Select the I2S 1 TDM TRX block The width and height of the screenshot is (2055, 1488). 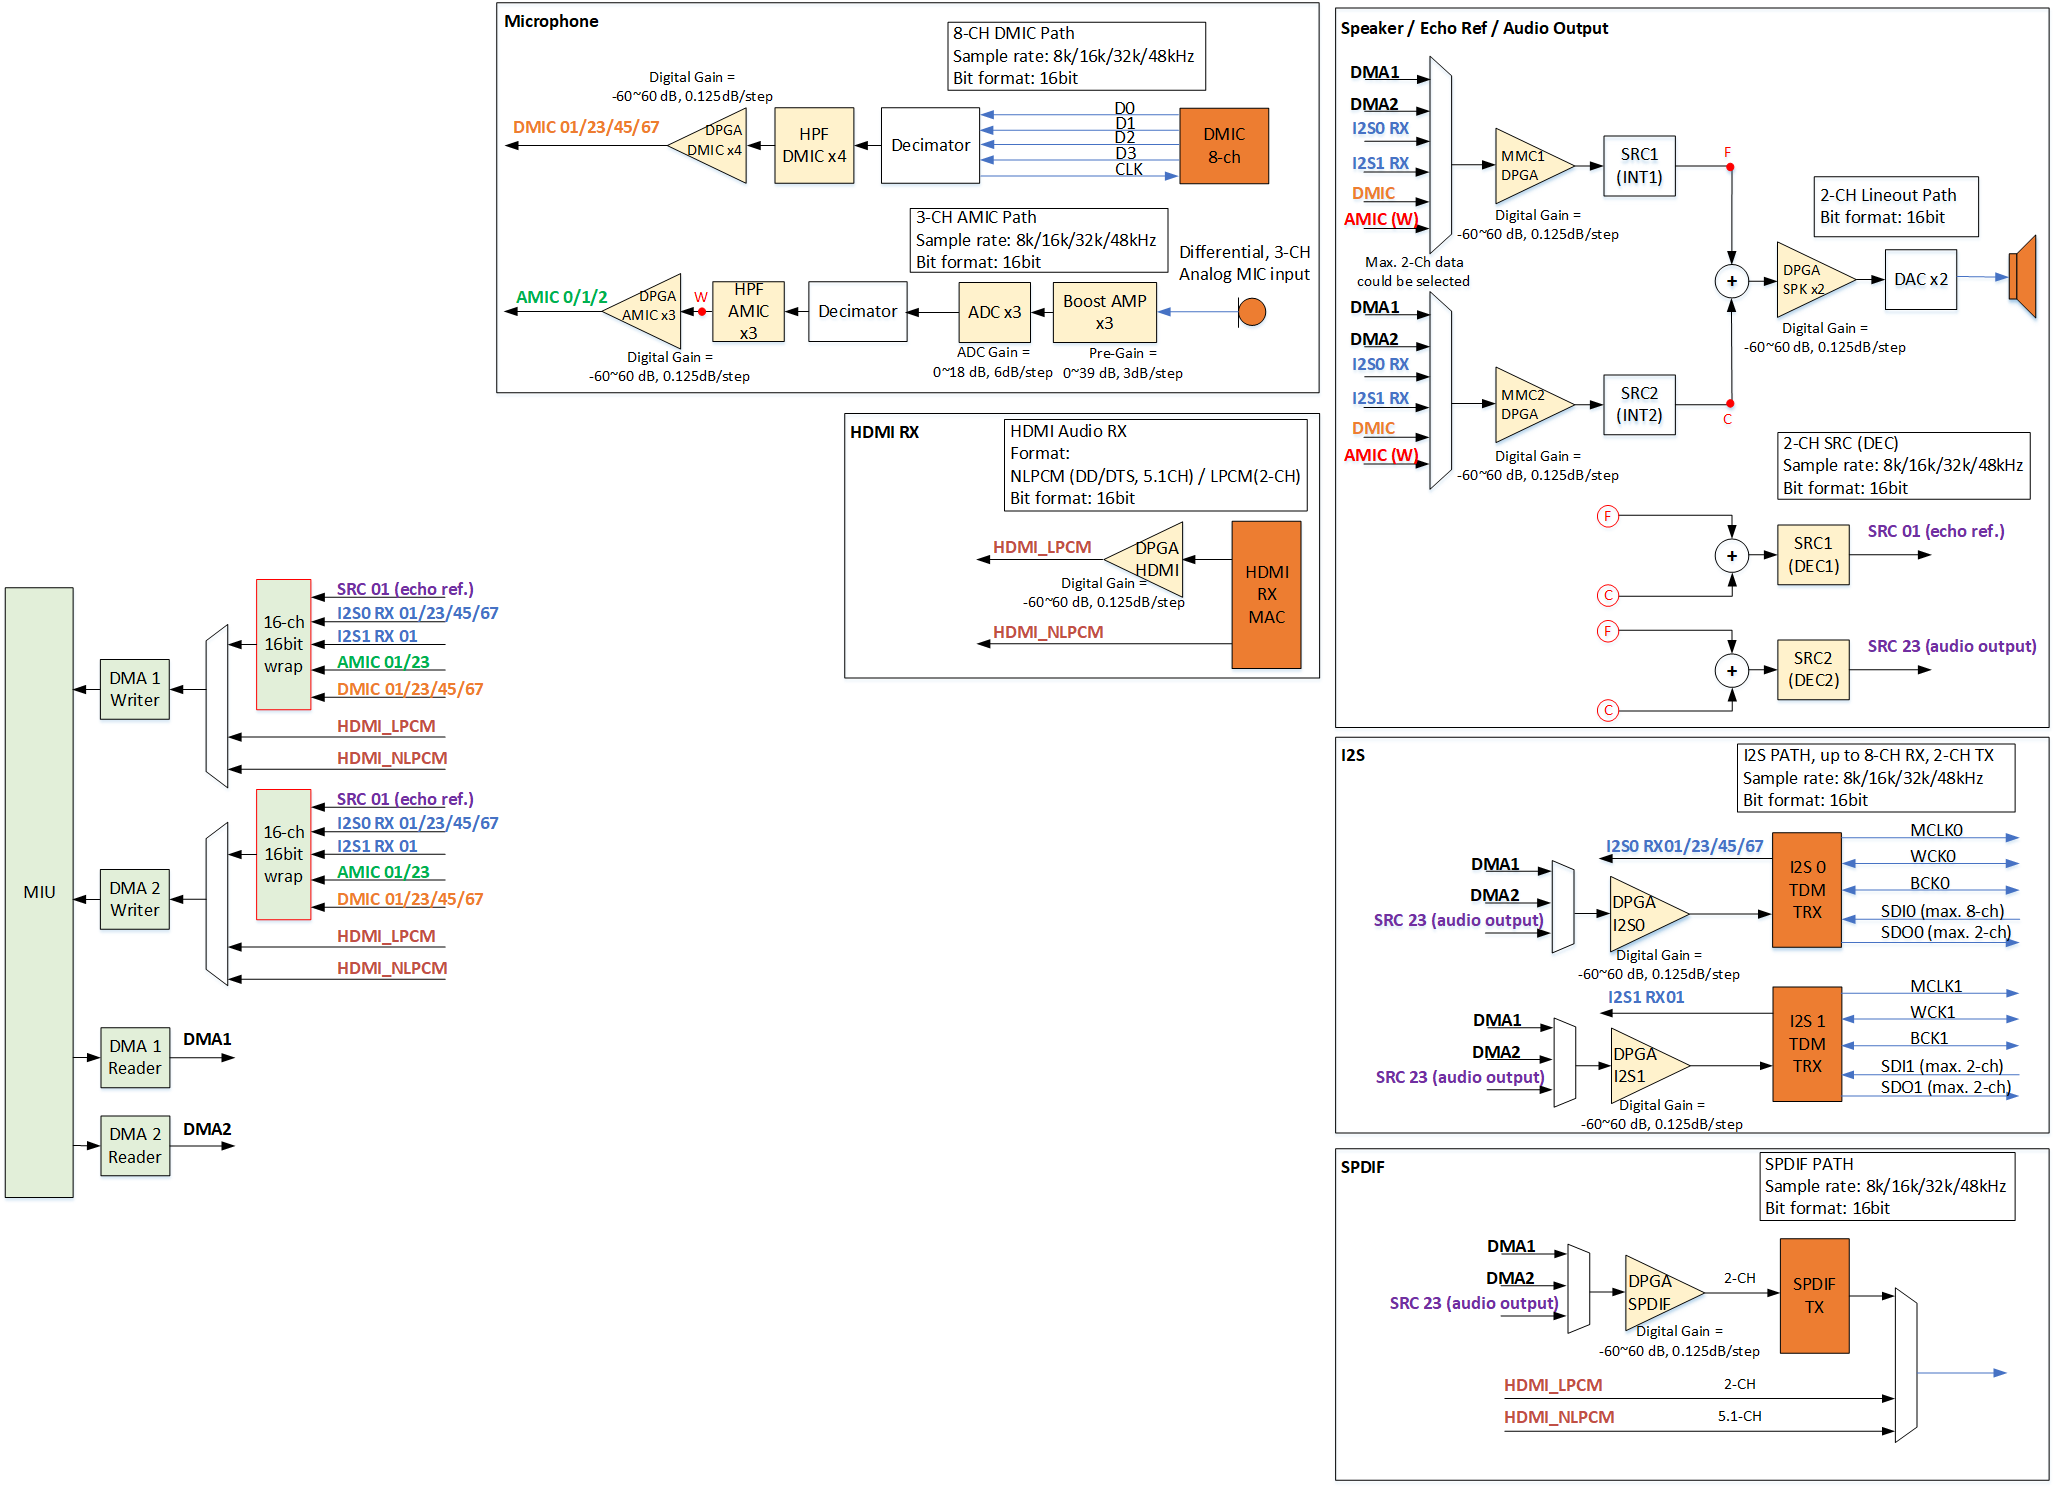tap(1806, 1043)
